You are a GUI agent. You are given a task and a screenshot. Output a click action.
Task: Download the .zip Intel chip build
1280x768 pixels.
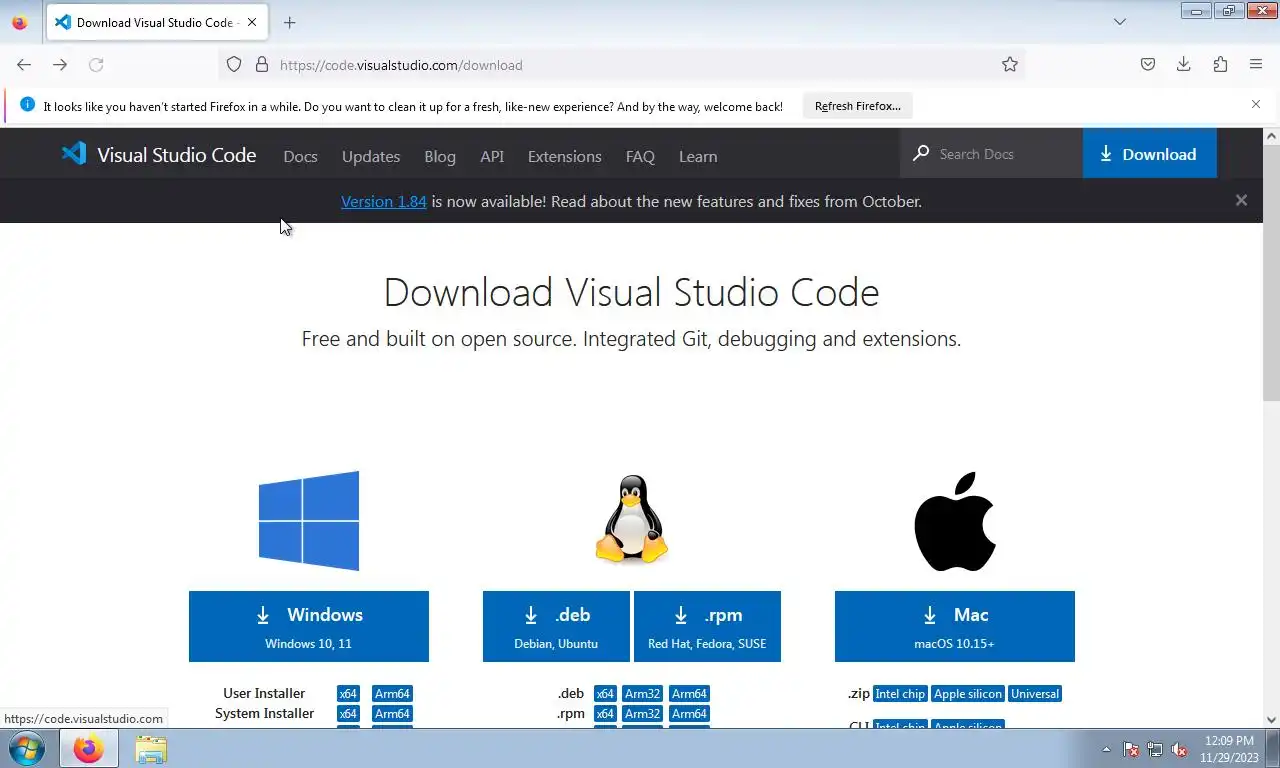click(900, 694)
